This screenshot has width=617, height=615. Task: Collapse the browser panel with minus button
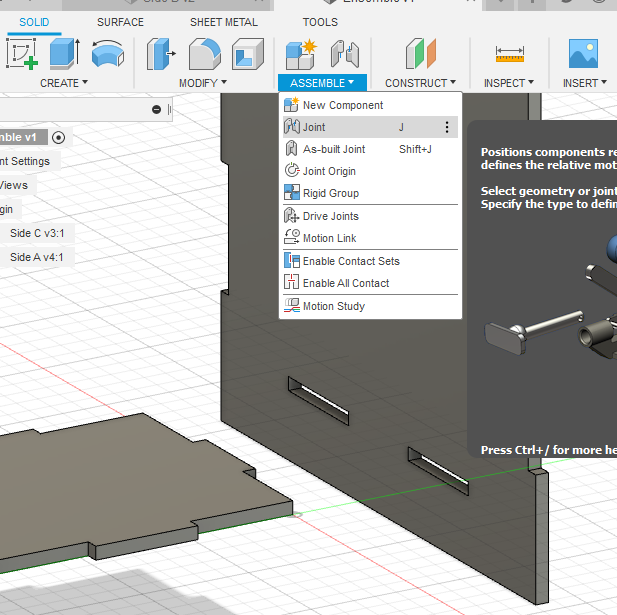[x=156, y=109]
